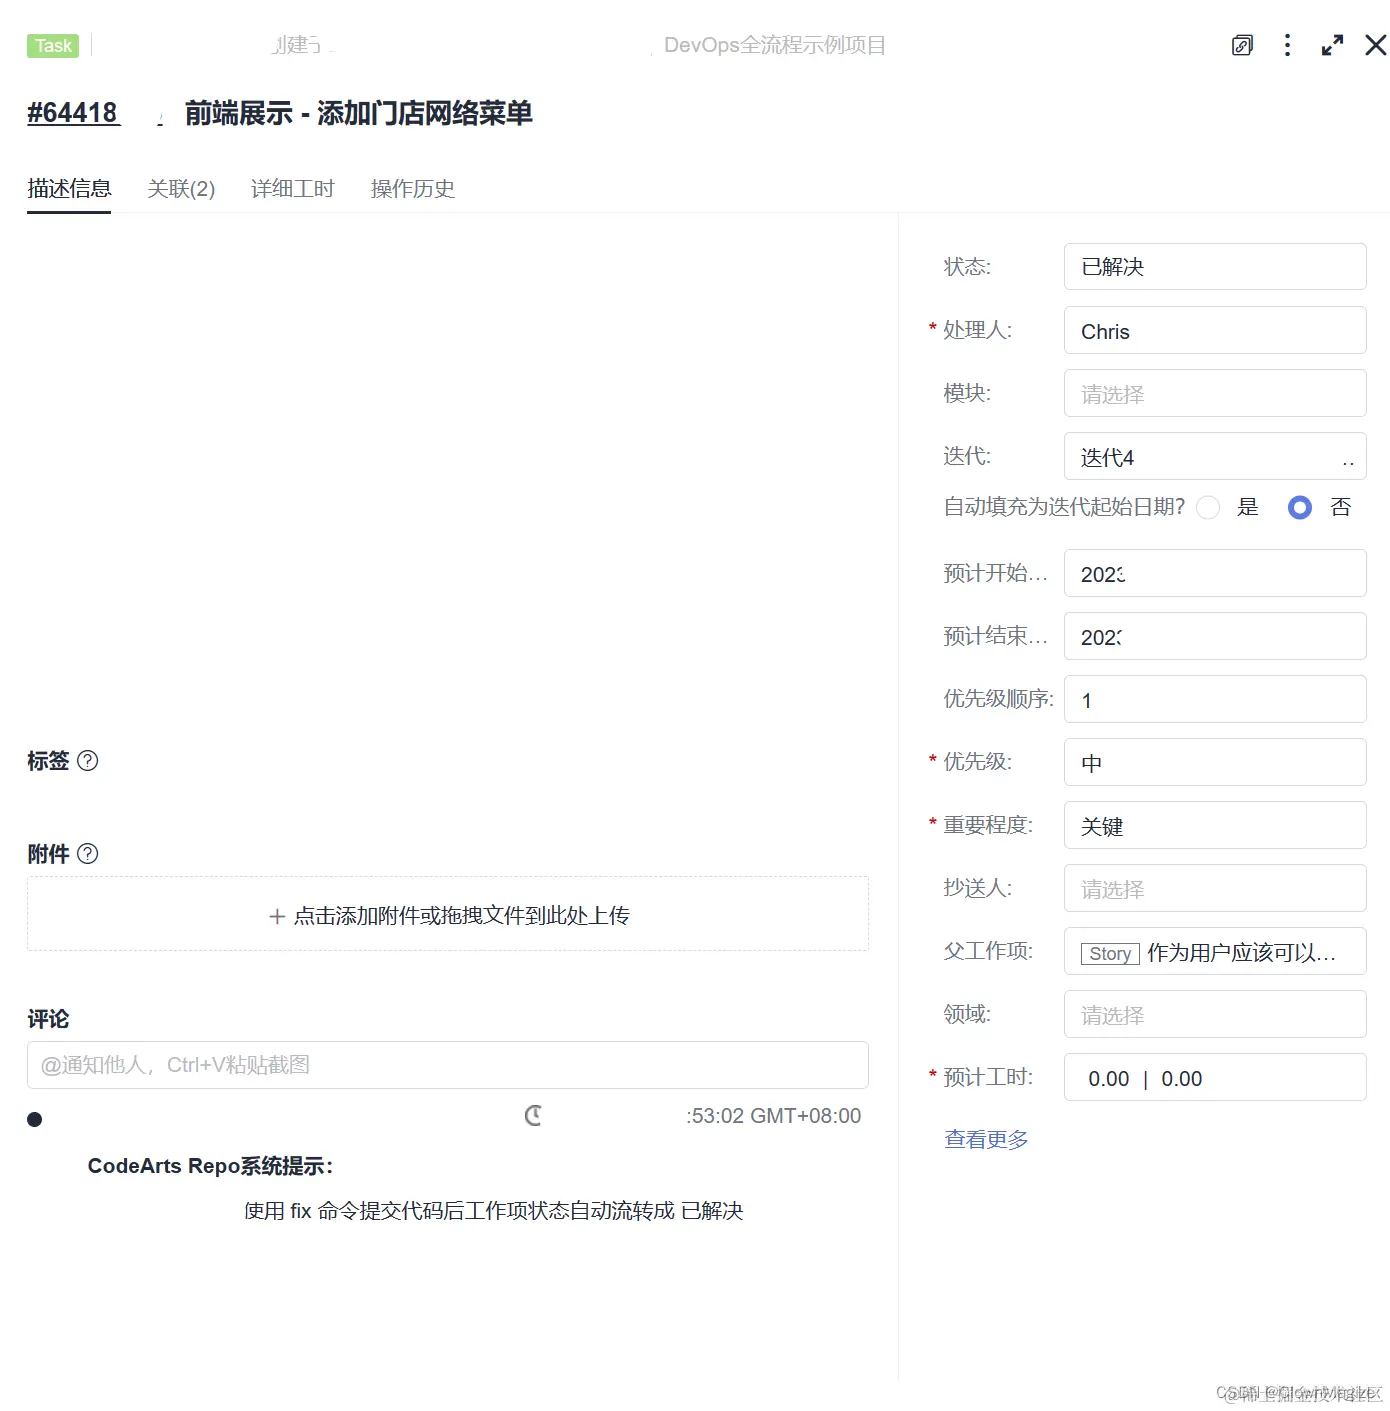Select 否 for 自动填充为迭代起始日期
The image size is (1390, 1411).
click(x=1299, y=507)
